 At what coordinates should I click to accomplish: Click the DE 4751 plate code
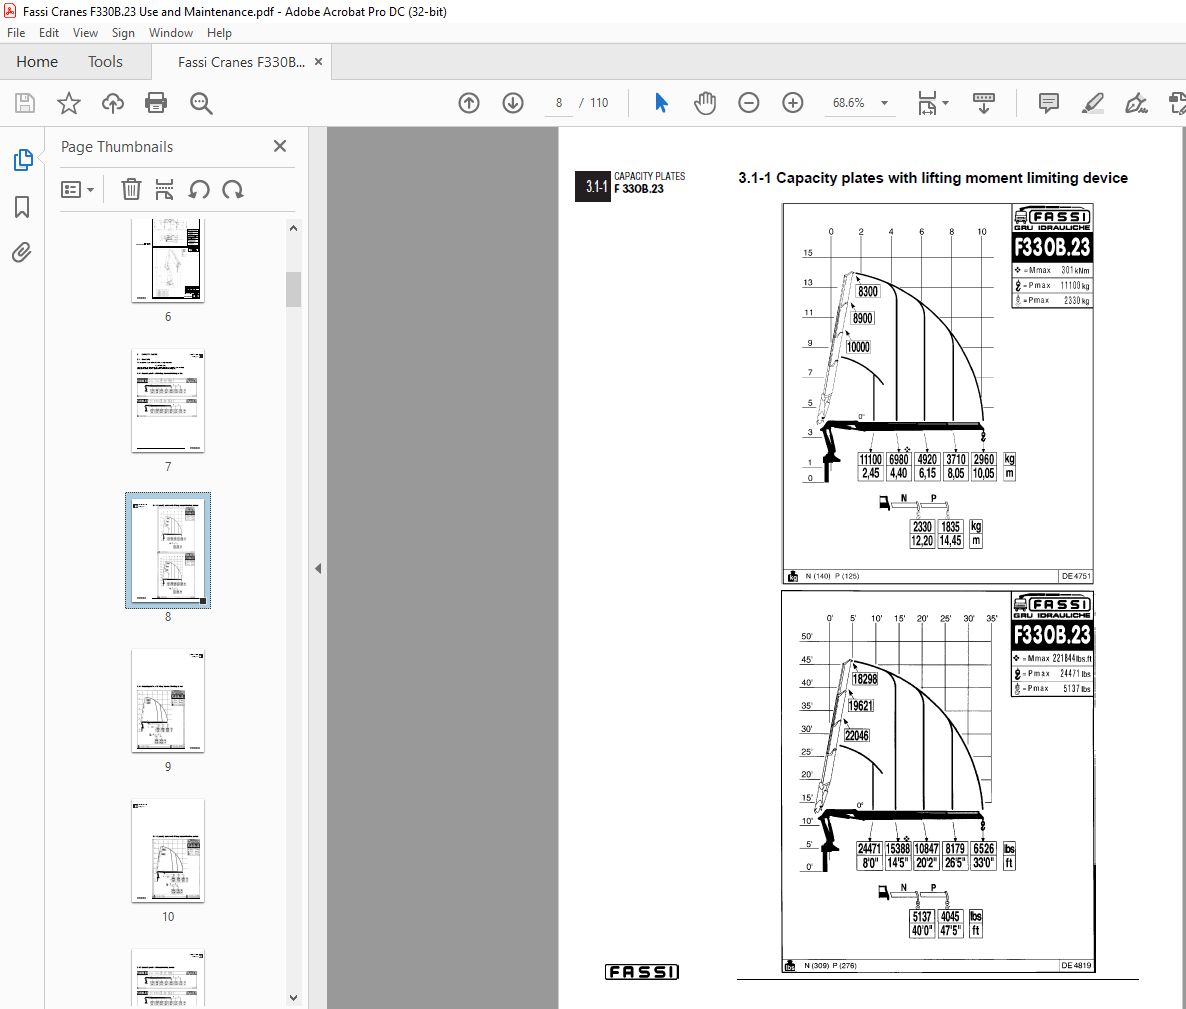1076,576
